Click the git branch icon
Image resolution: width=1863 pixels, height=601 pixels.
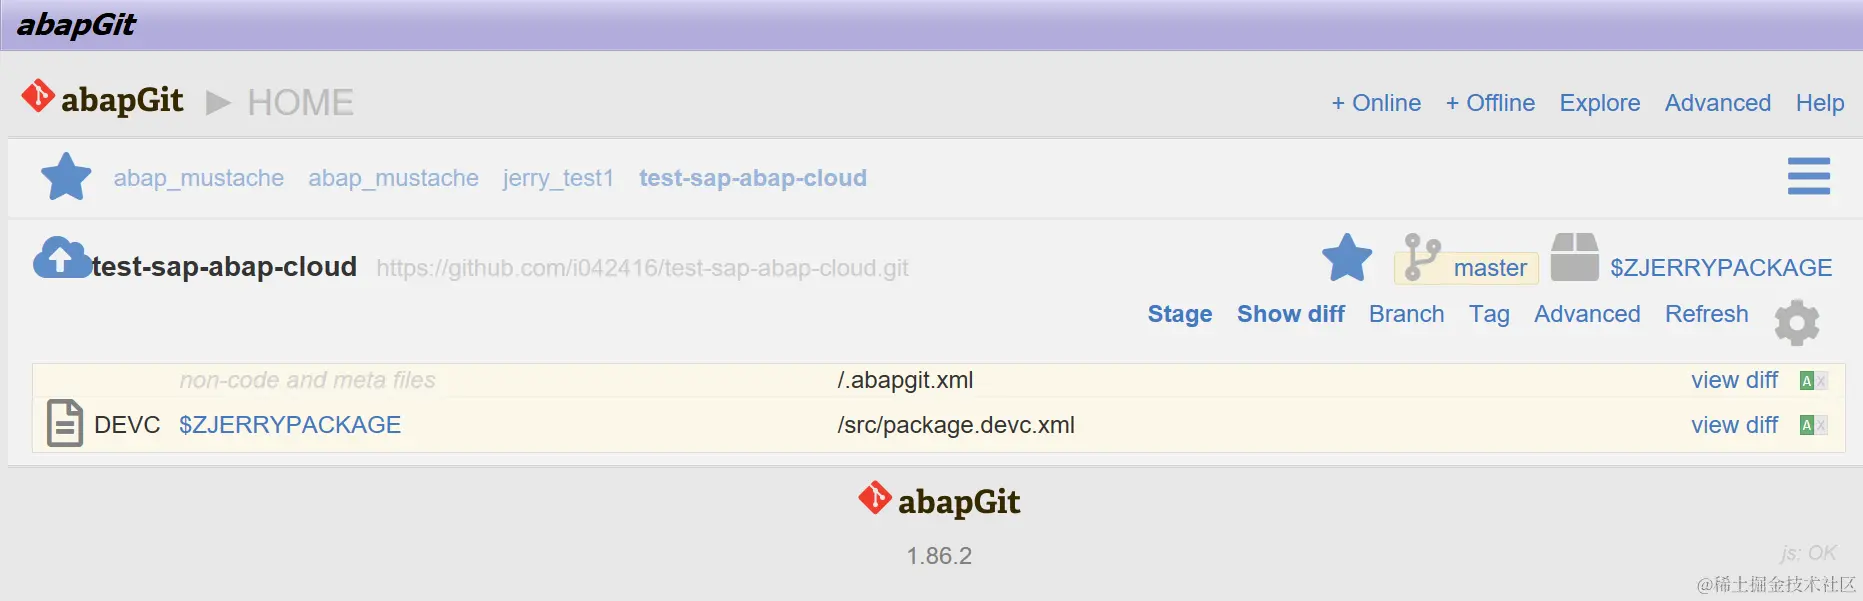pyautogui.click(x=1420, y=257)
